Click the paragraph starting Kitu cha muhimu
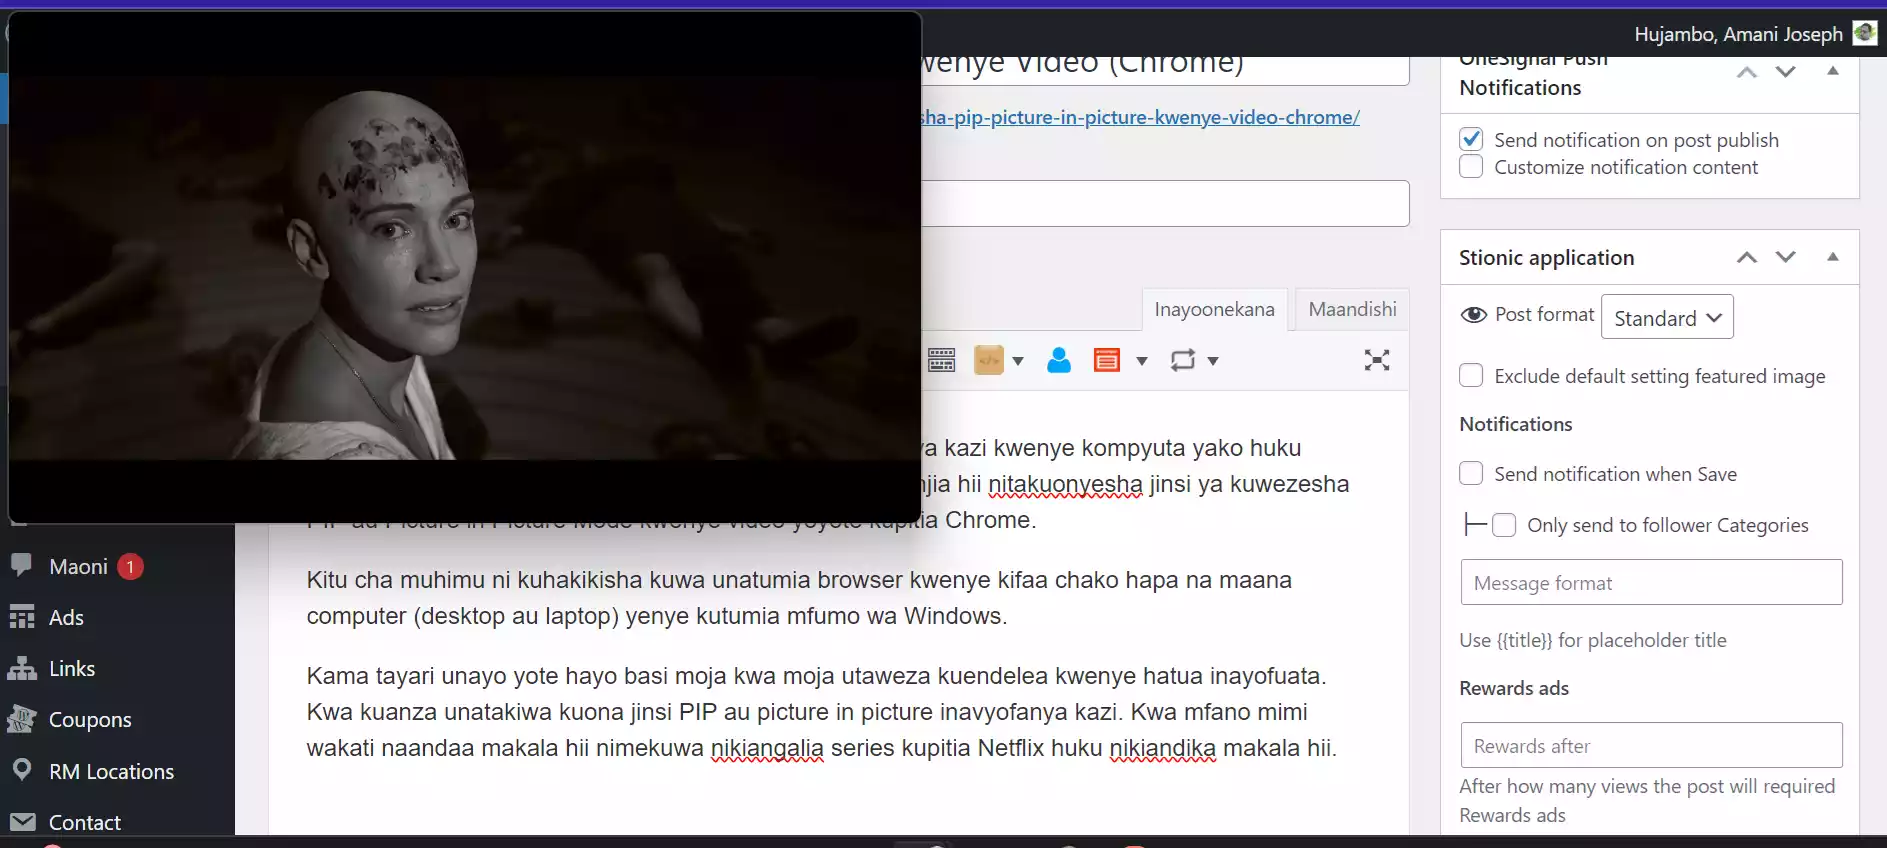This screenshot has width=1887, height=848. [799, 598]
